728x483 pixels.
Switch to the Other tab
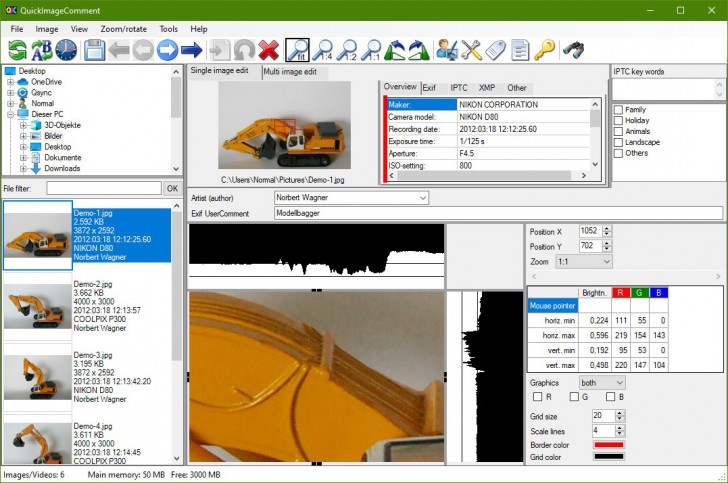(x=517, y=88)
